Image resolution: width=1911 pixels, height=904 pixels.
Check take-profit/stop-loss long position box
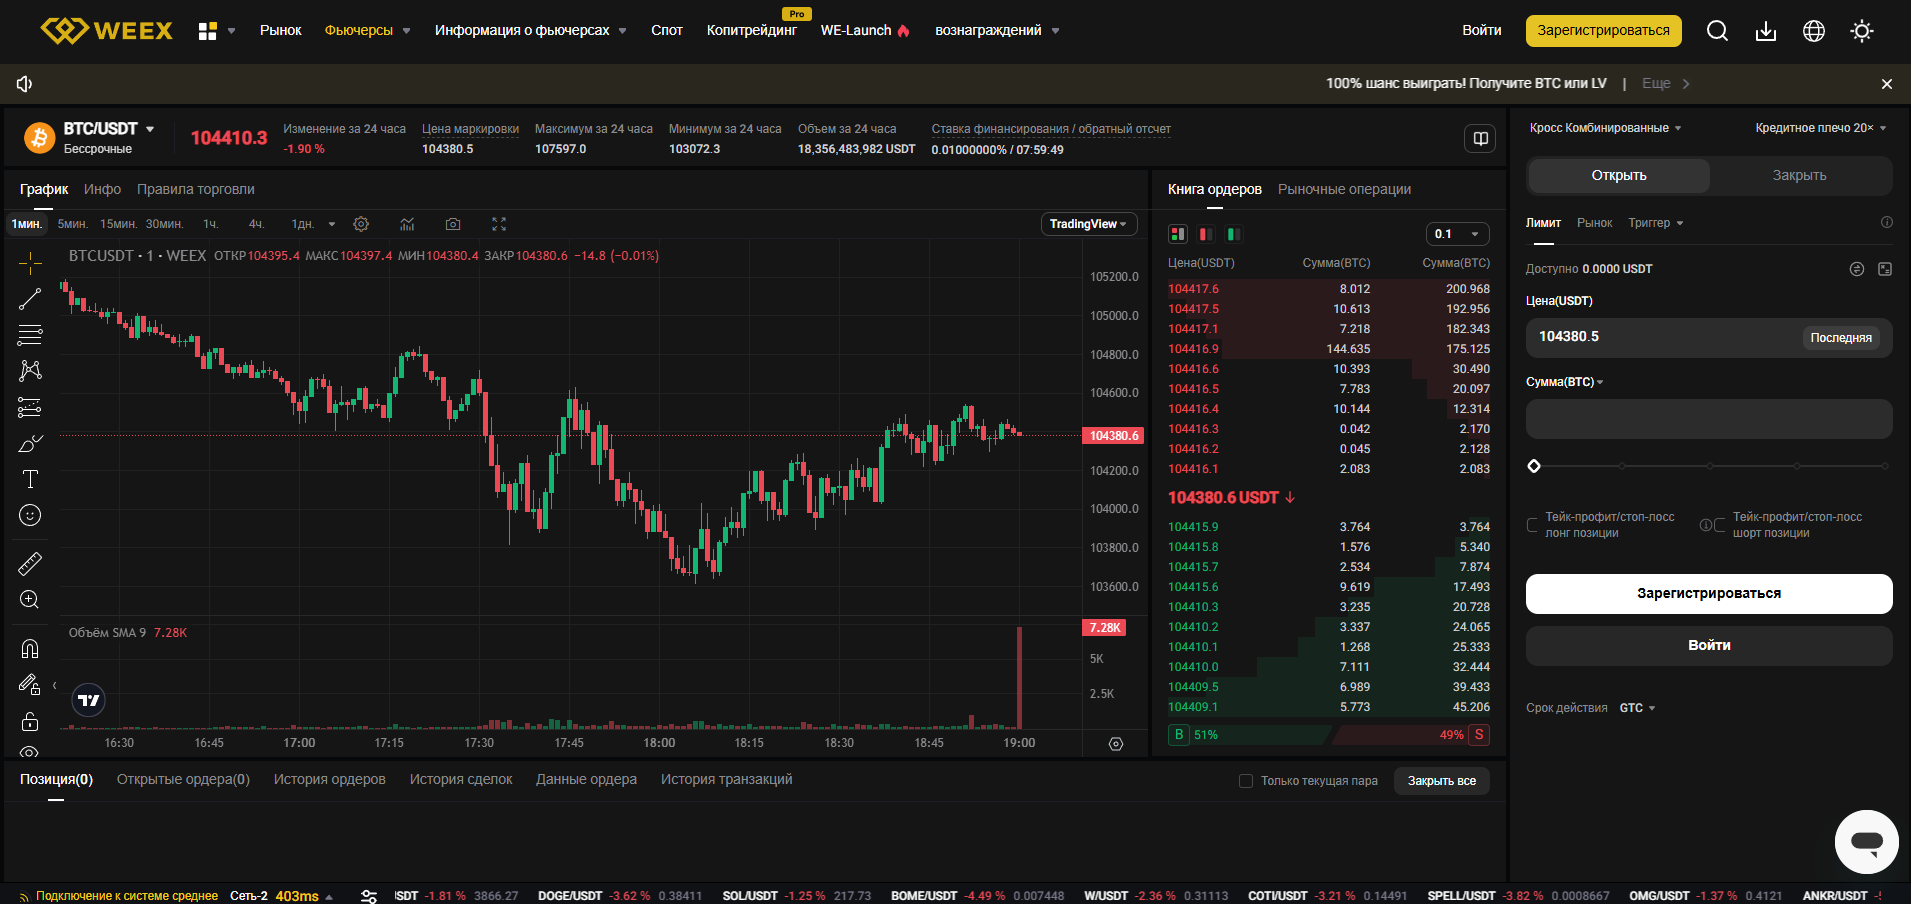click(1532, 525)
